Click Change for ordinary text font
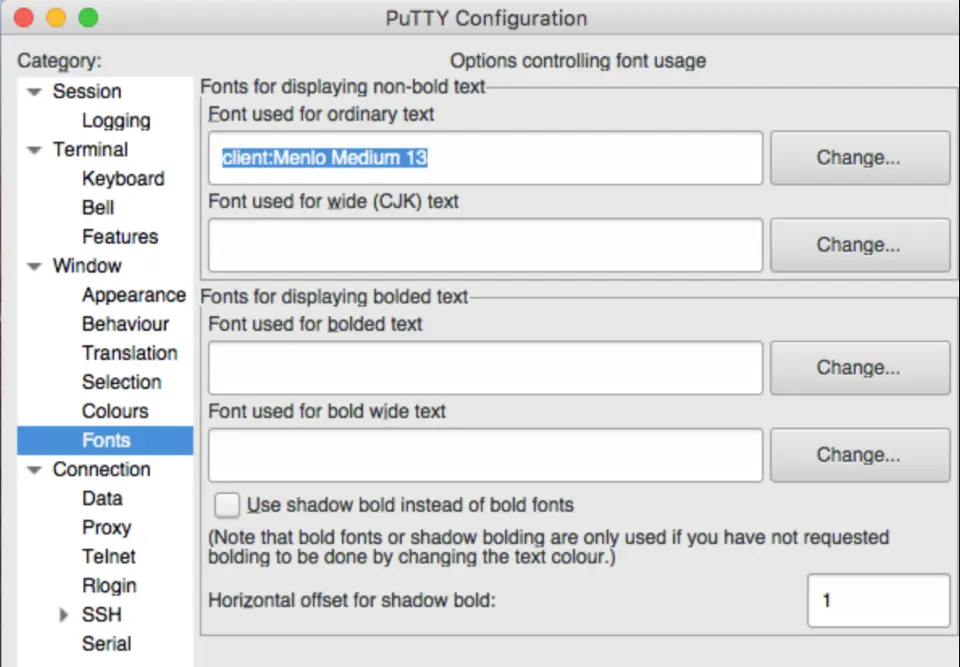Viewport: 960px width, 667px height. click(860, 157)
